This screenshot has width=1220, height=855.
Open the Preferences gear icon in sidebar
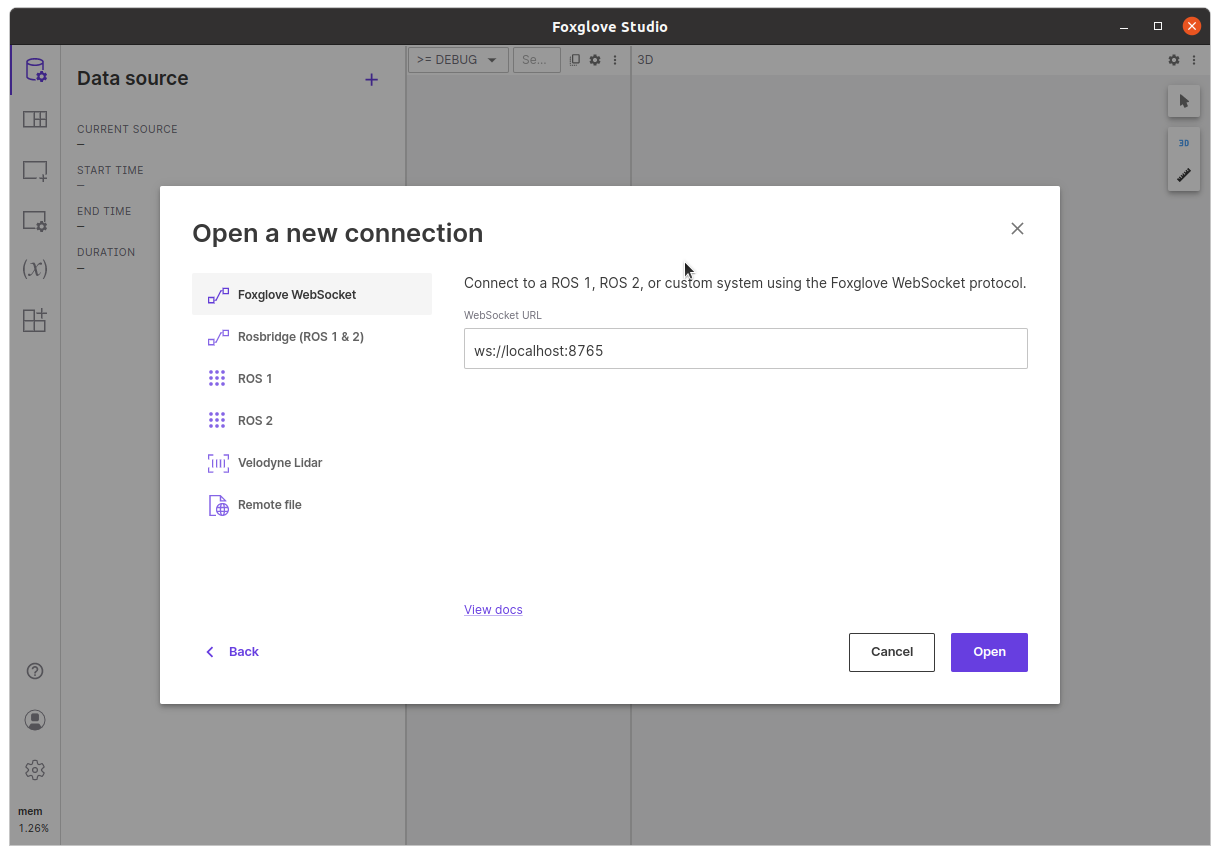35,770
